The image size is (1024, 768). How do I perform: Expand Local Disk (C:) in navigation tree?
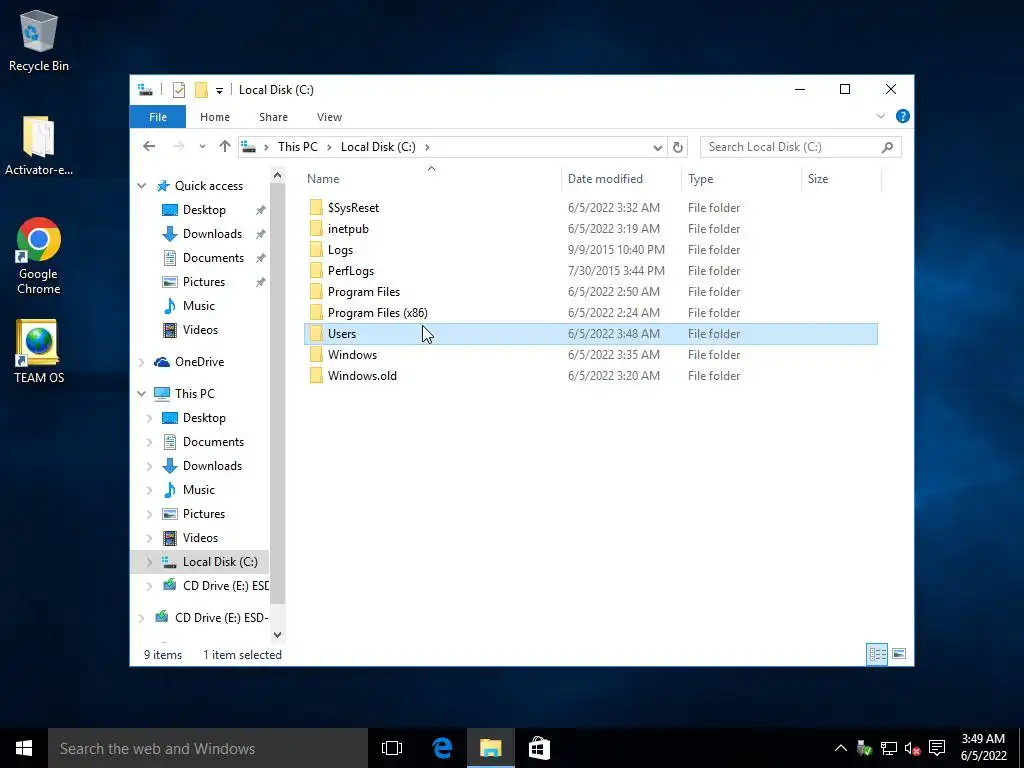150,562
